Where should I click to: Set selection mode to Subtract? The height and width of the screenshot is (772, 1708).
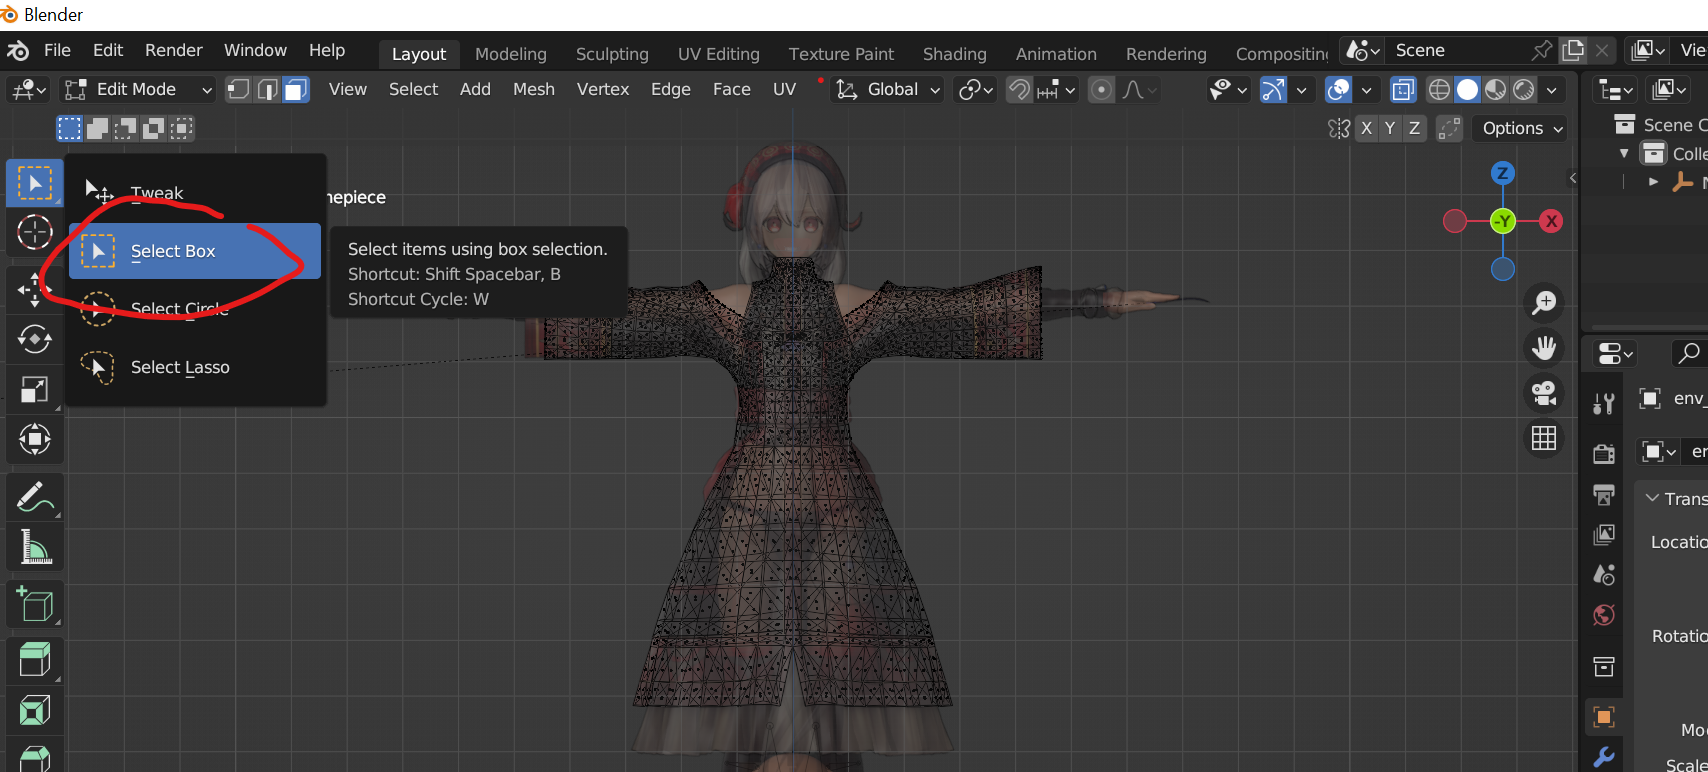tap(125, 128)
